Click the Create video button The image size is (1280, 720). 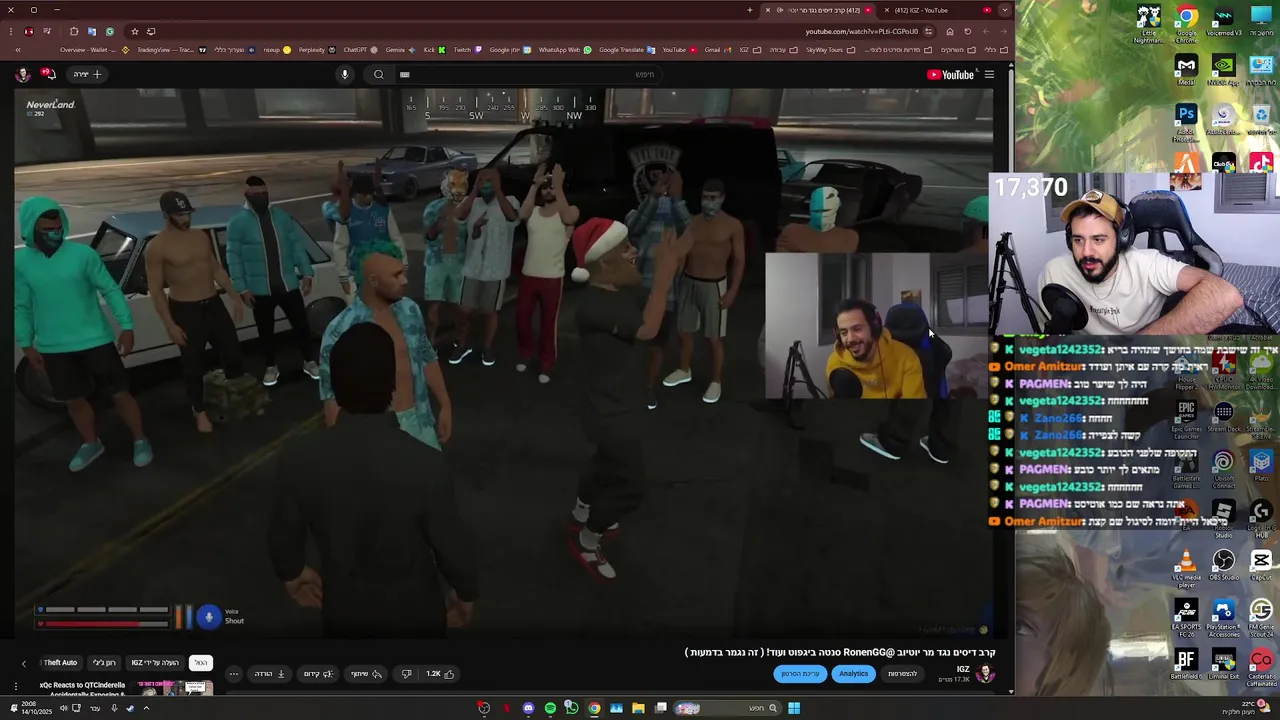point(87,74)
